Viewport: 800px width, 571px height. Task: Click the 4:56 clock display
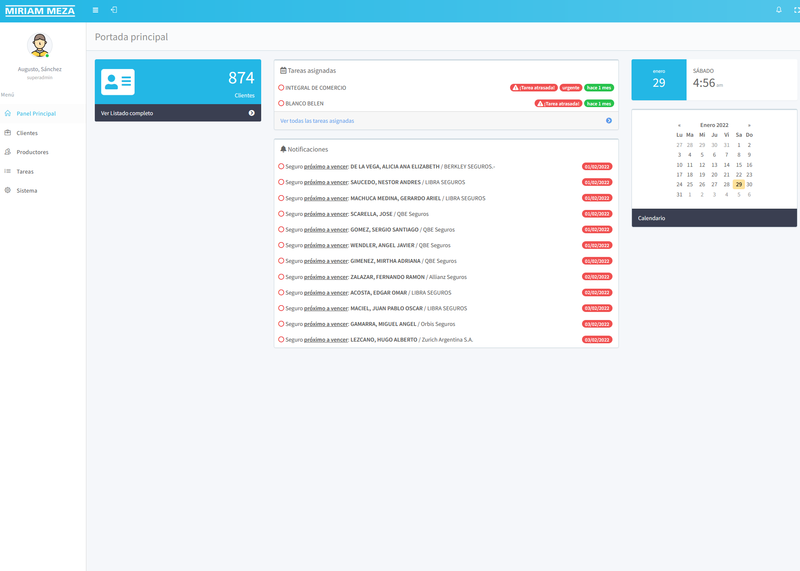coord(708,83)
